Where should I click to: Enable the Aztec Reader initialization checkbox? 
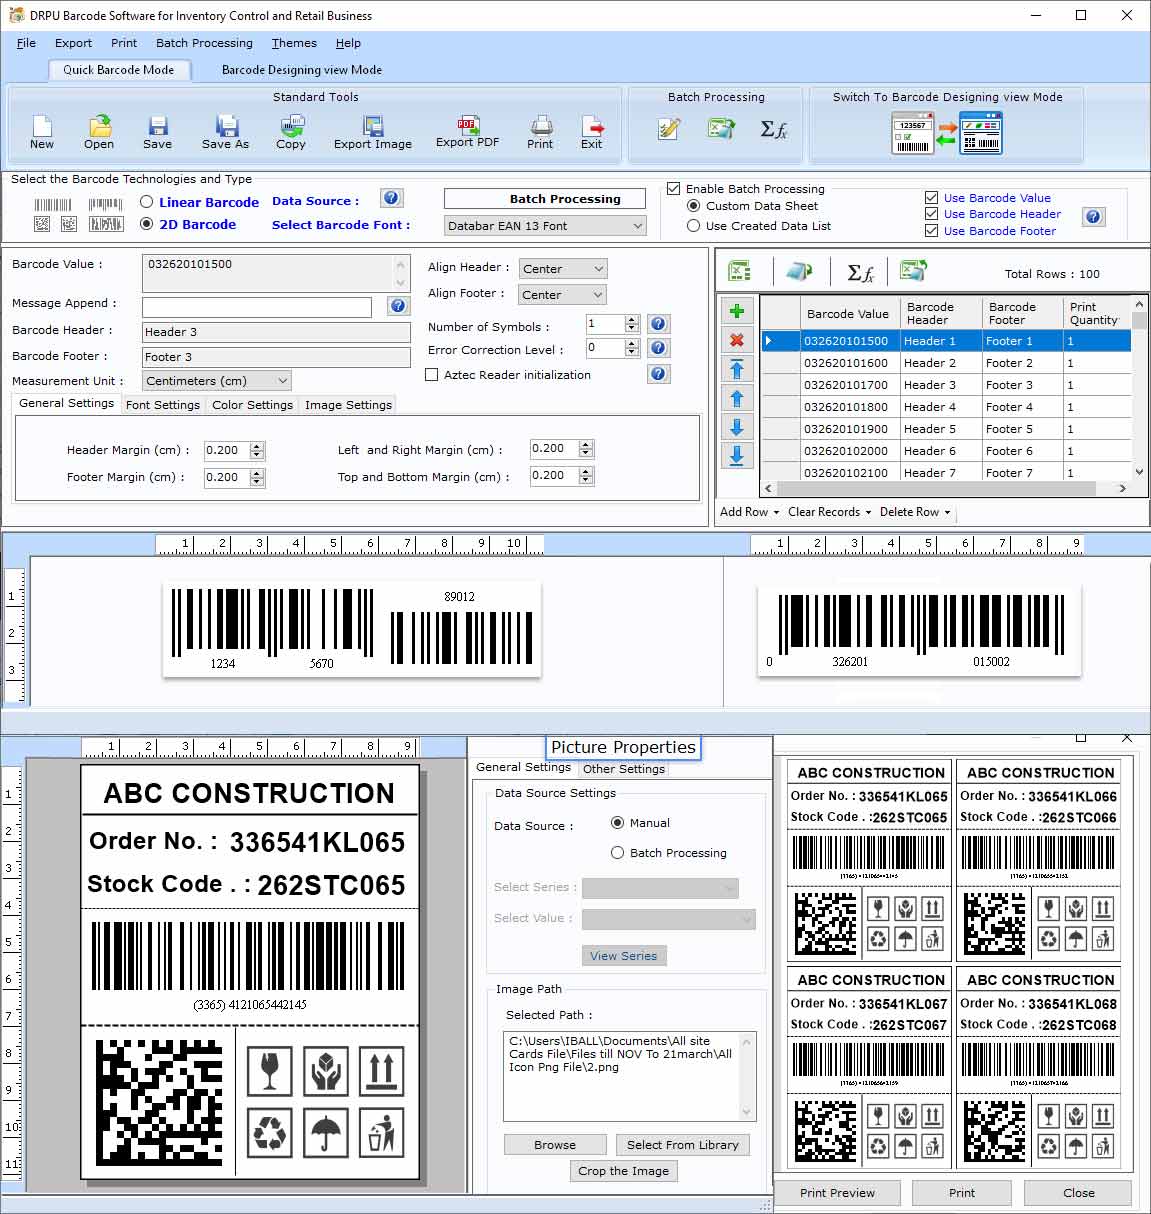[x=431, y=374]
